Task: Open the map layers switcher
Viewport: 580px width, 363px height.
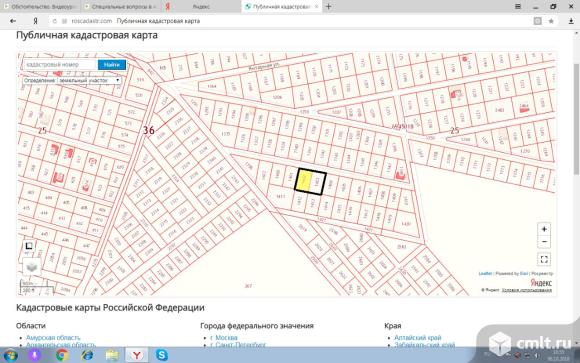Action: coord(32,267)
